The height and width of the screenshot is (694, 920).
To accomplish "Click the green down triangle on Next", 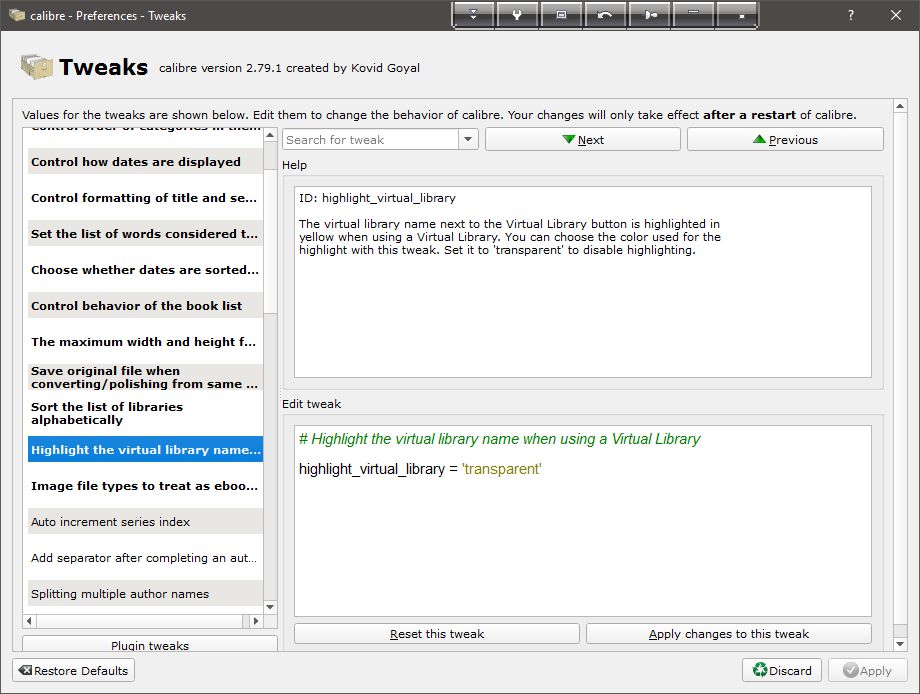I will coord(568,139).
